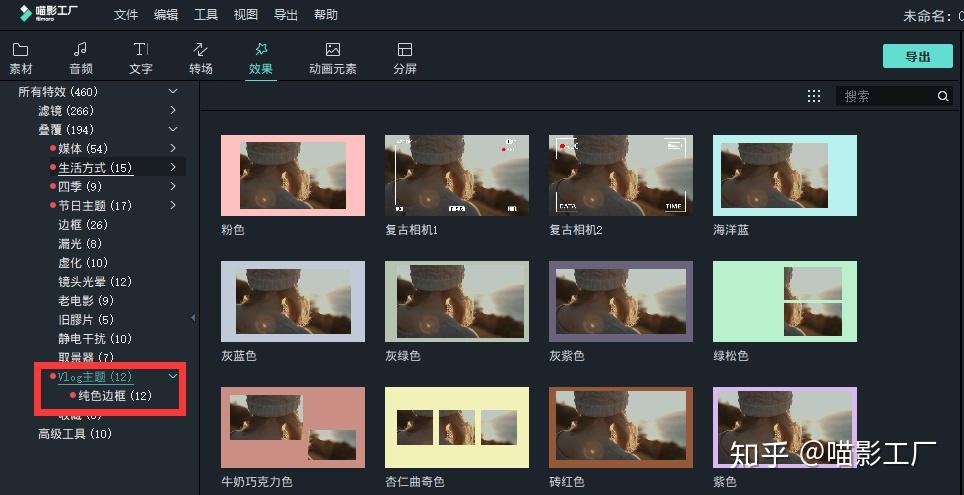Screen dimensions: 964x495
Task: Click the green 导出 export button
Action: [917, 57]
